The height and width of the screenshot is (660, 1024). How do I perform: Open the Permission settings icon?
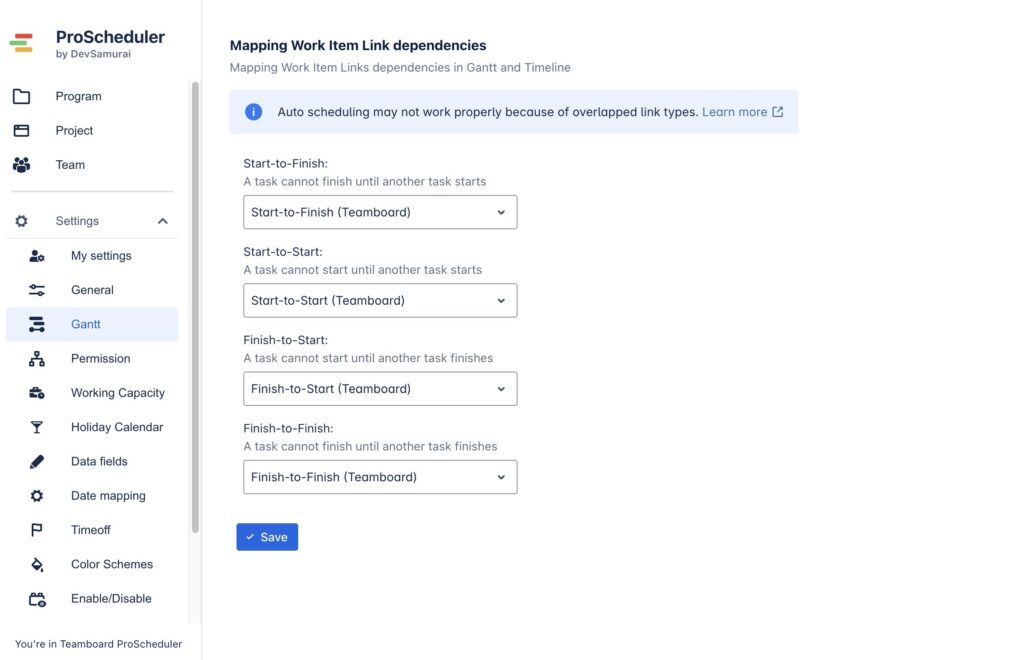[36, 358]
